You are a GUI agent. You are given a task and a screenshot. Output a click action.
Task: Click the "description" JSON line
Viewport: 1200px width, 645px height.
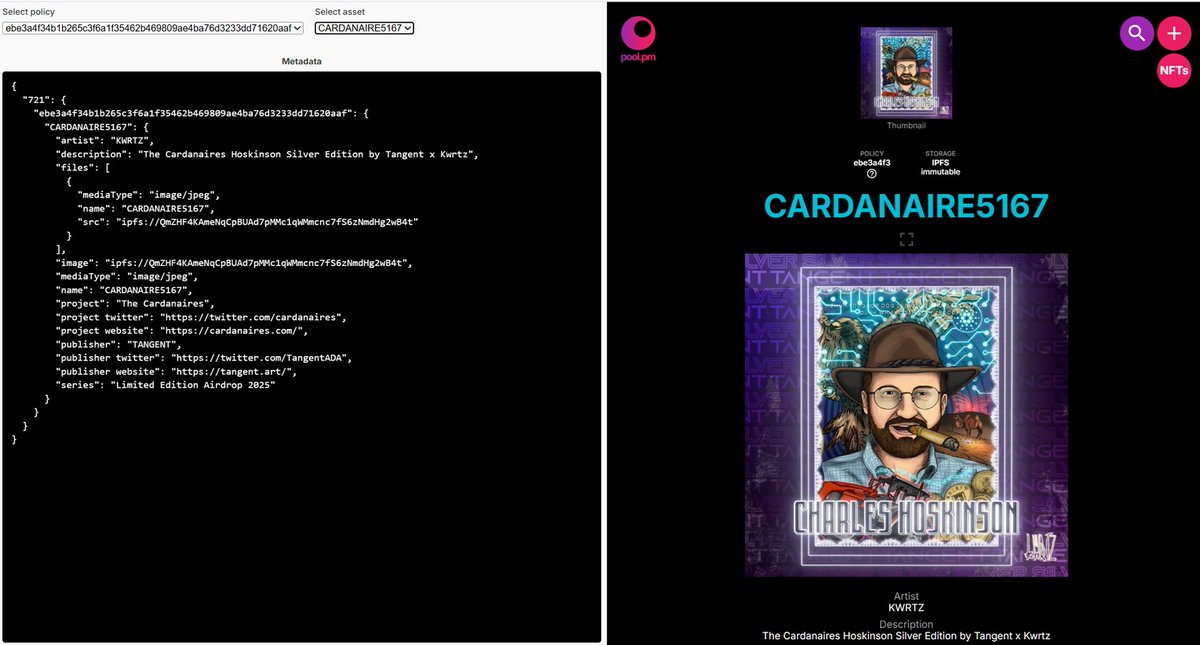point(268,155)
